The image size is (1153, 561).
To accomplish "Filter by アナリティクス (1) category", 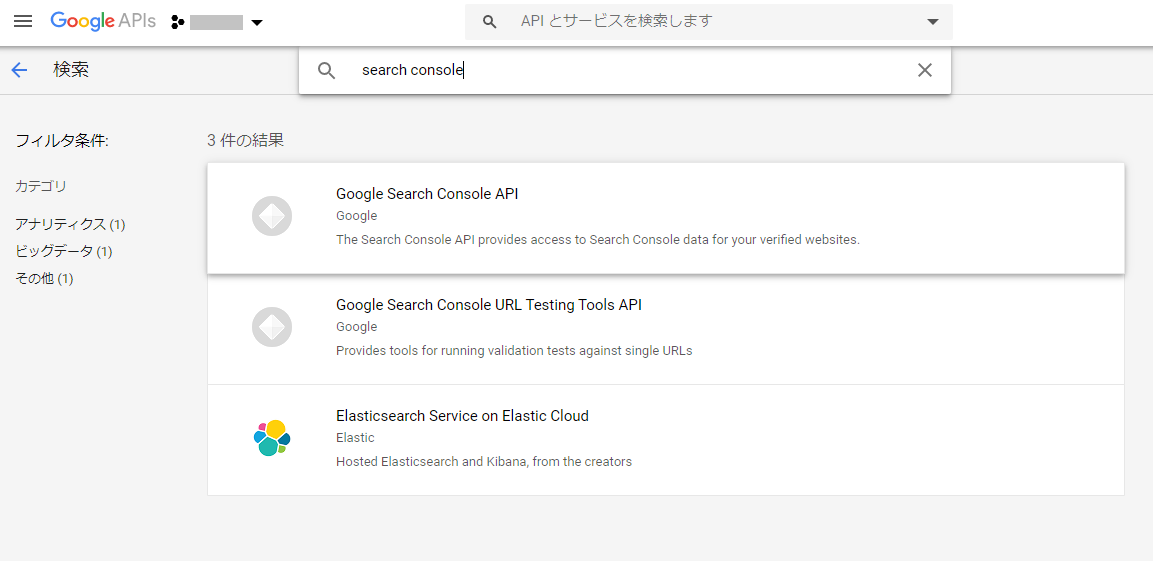I will pos(71,224).
